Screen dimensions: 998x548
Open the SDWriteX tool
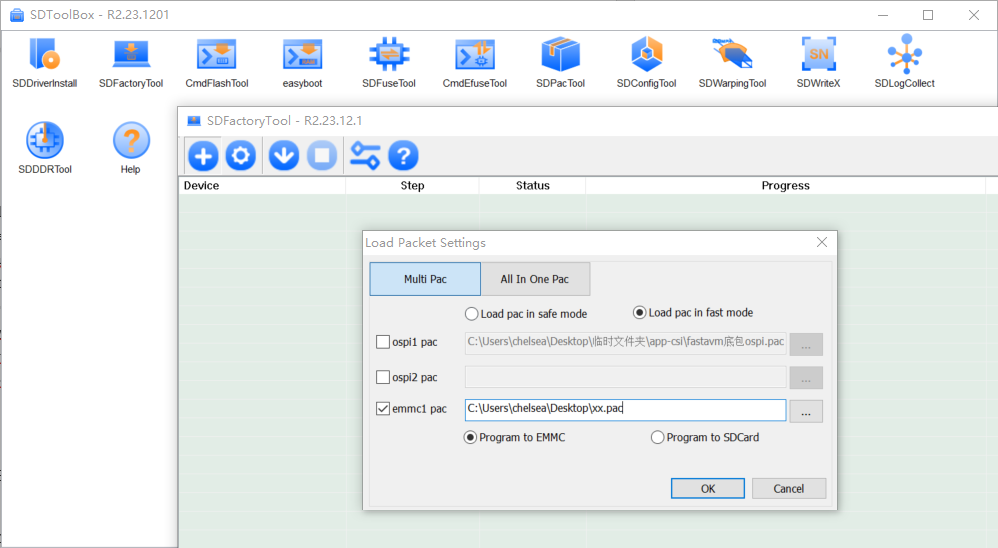point(818,56)
